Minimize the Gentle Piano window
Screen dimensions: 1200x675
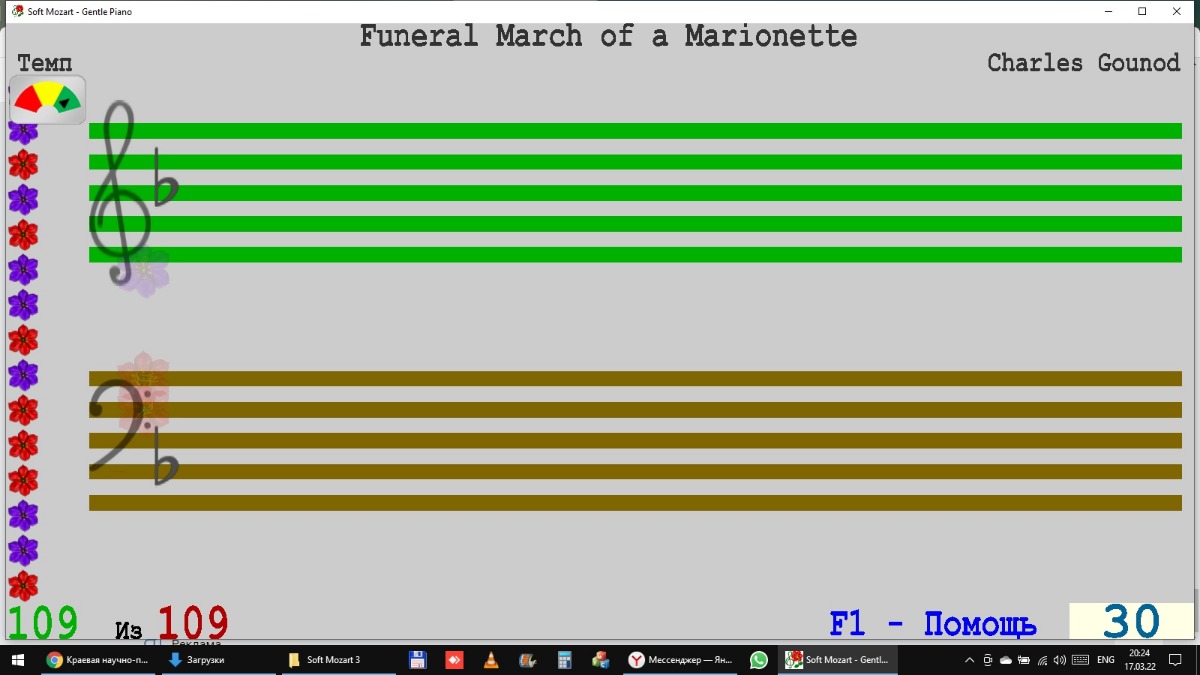click(1108, 11)
